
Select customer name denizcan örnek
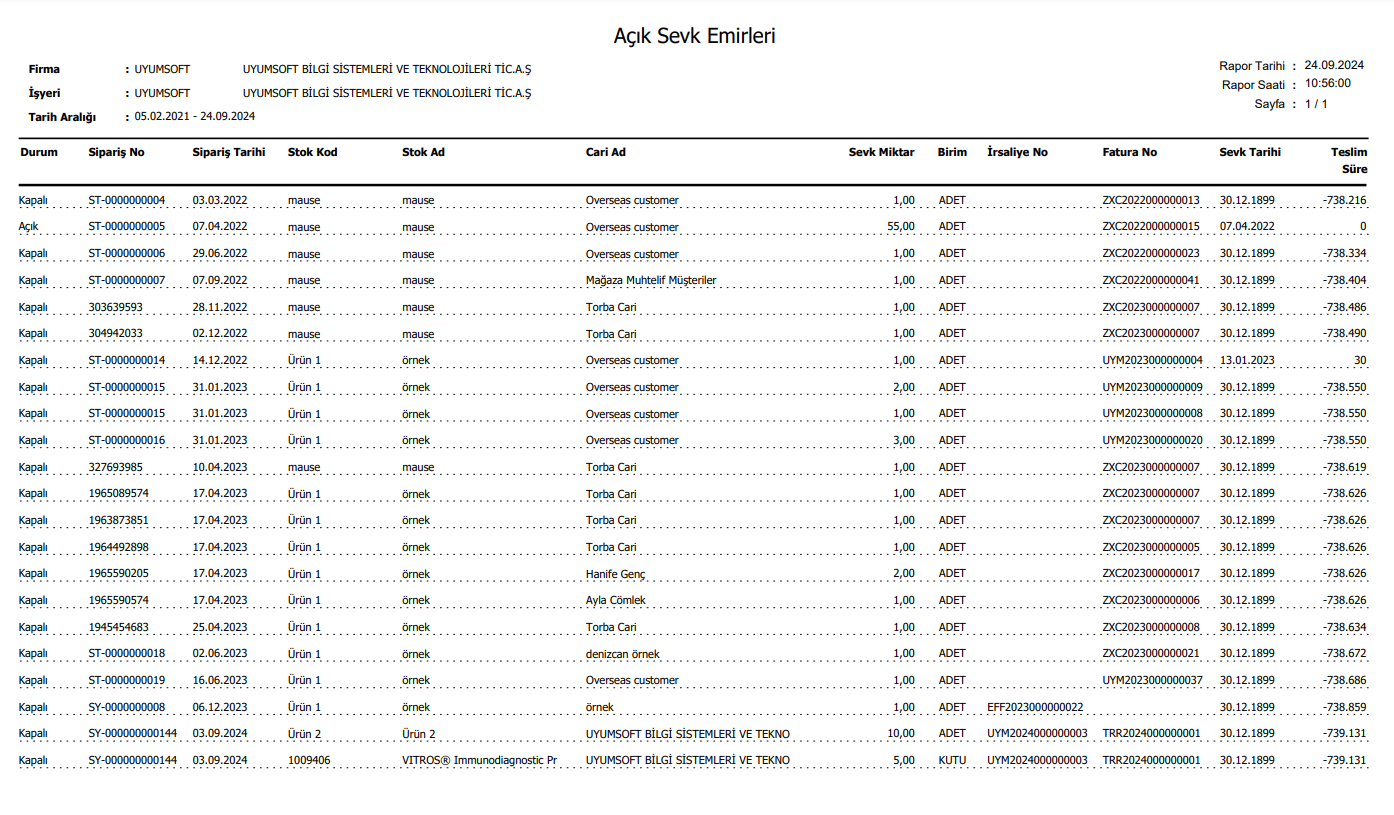pyautogui.click(x=622, y=654)
